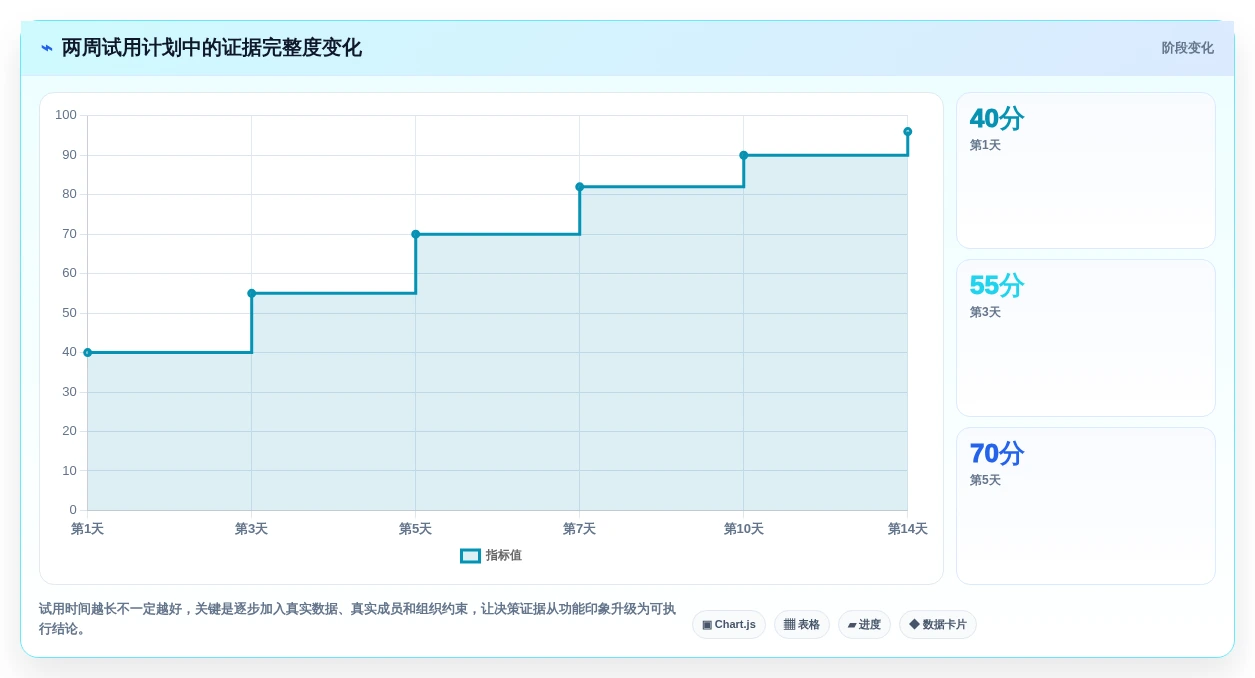
Task: Toggle the 指标值 legend swatch
Action: click(x=470, y=556)
